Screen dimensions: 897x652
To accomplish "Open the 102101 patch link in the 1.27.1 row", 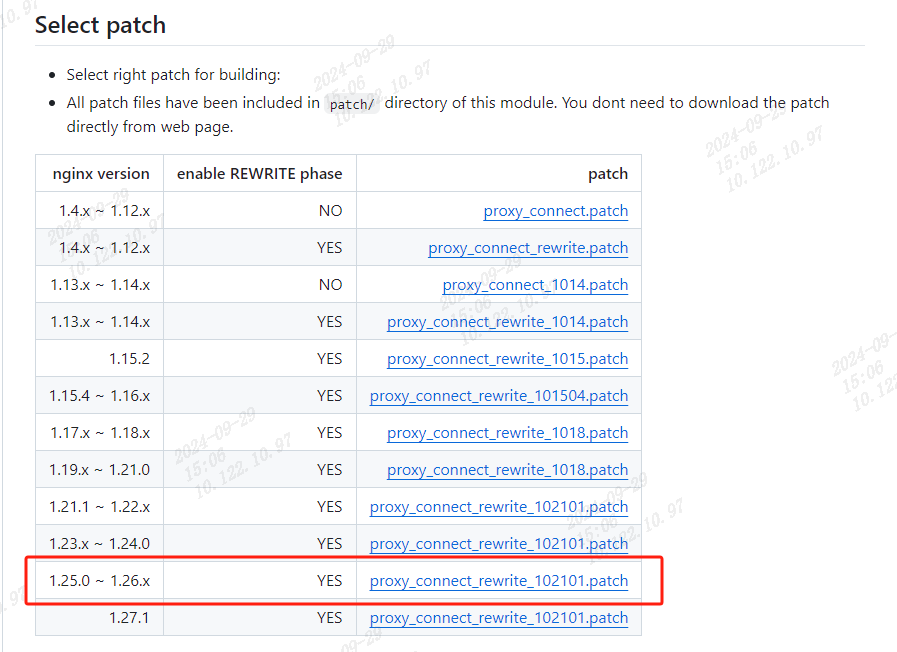I will 499,618.
